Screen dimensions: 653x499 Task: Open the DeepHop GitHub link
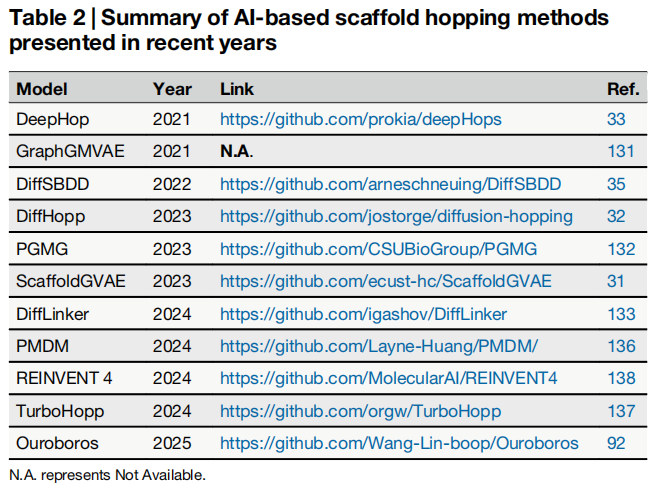361,120
